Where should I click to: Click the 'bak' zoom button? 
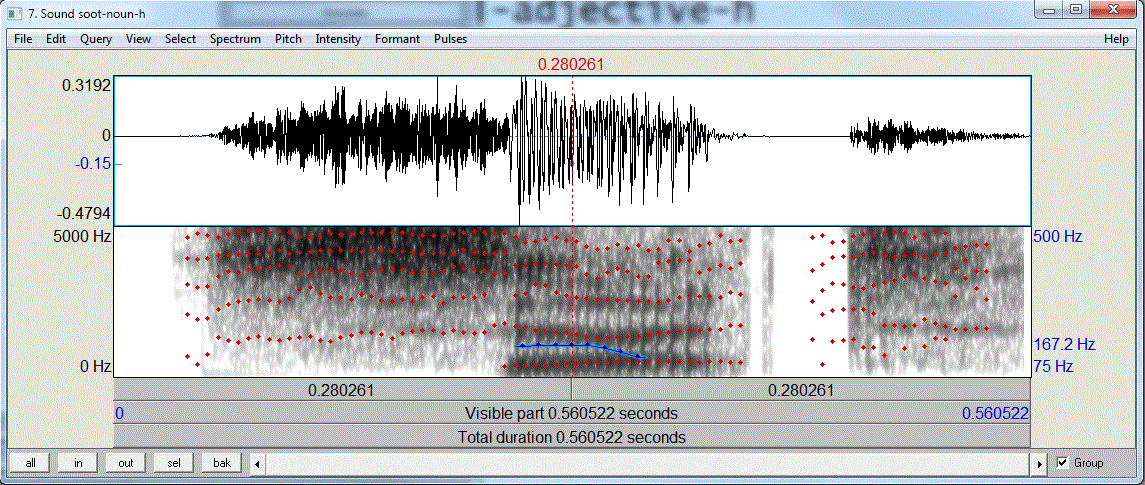pos(222,463)
